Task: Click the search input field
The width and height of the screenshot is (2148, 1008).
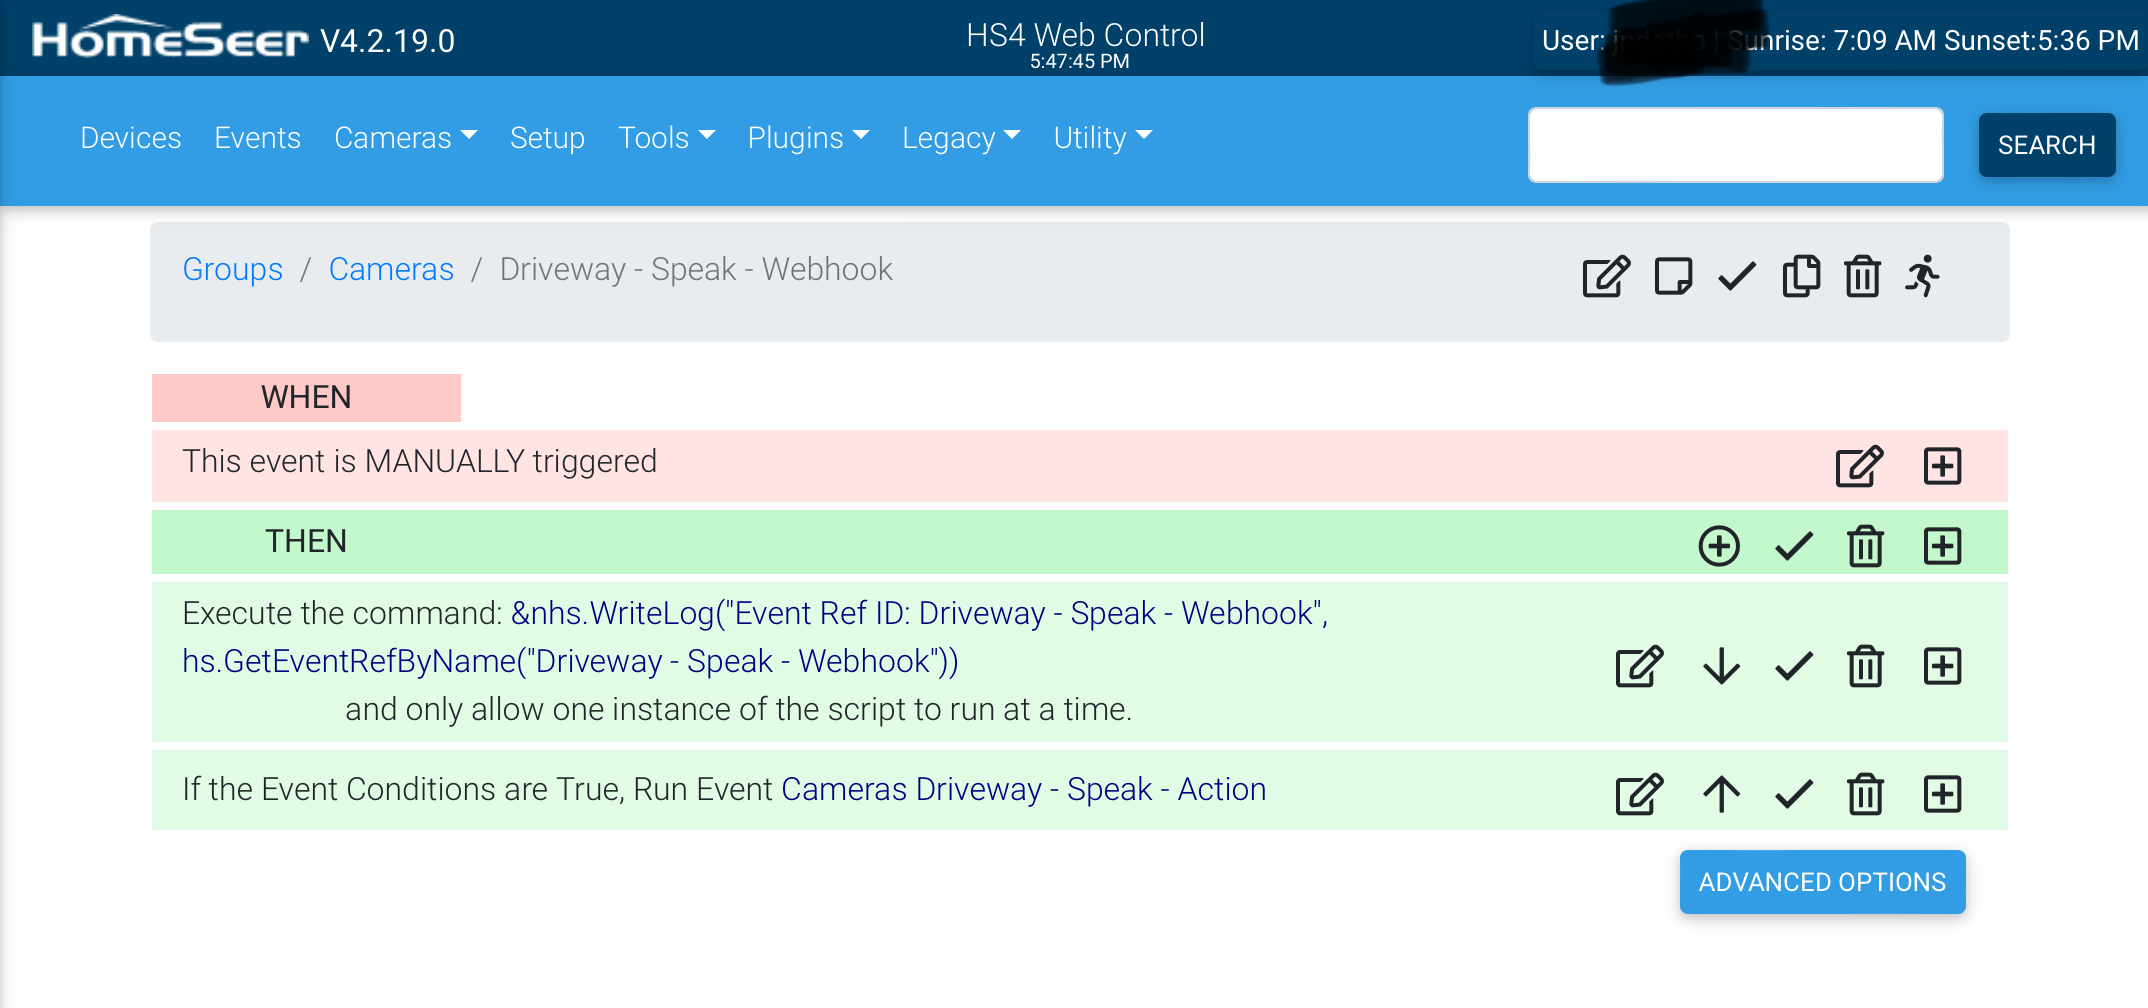Action: pos(1735,145)
